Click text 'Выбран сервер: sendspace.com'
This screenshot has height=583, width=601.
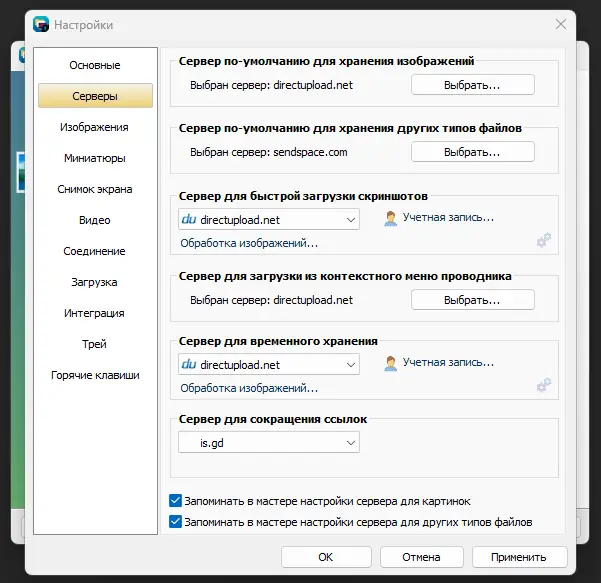click(x=269, y=152)
